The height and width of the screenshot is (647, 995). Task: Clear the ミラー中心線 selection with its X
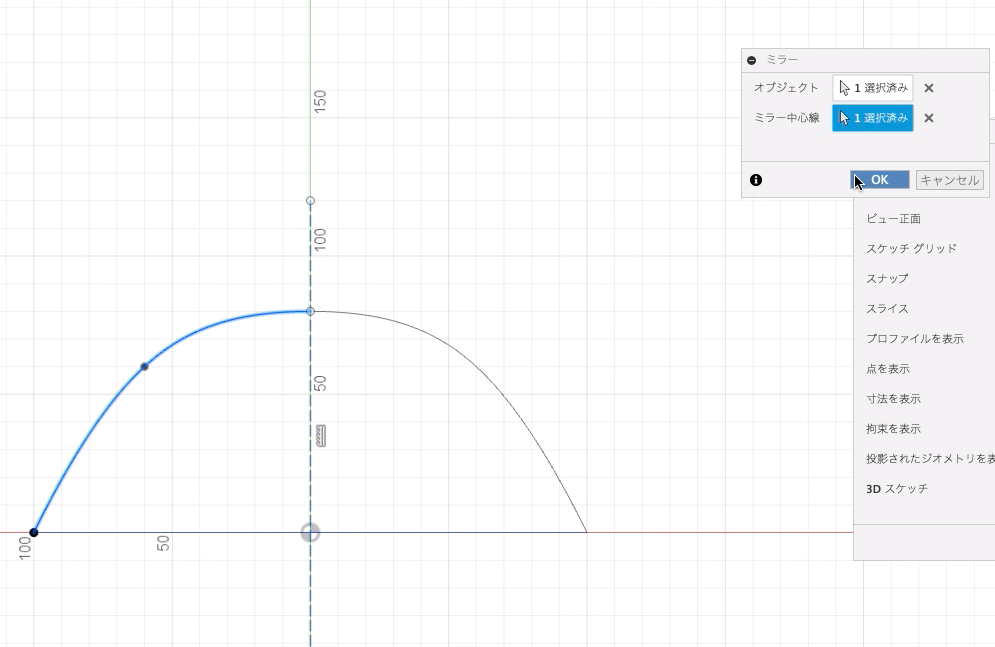point(929,118)
